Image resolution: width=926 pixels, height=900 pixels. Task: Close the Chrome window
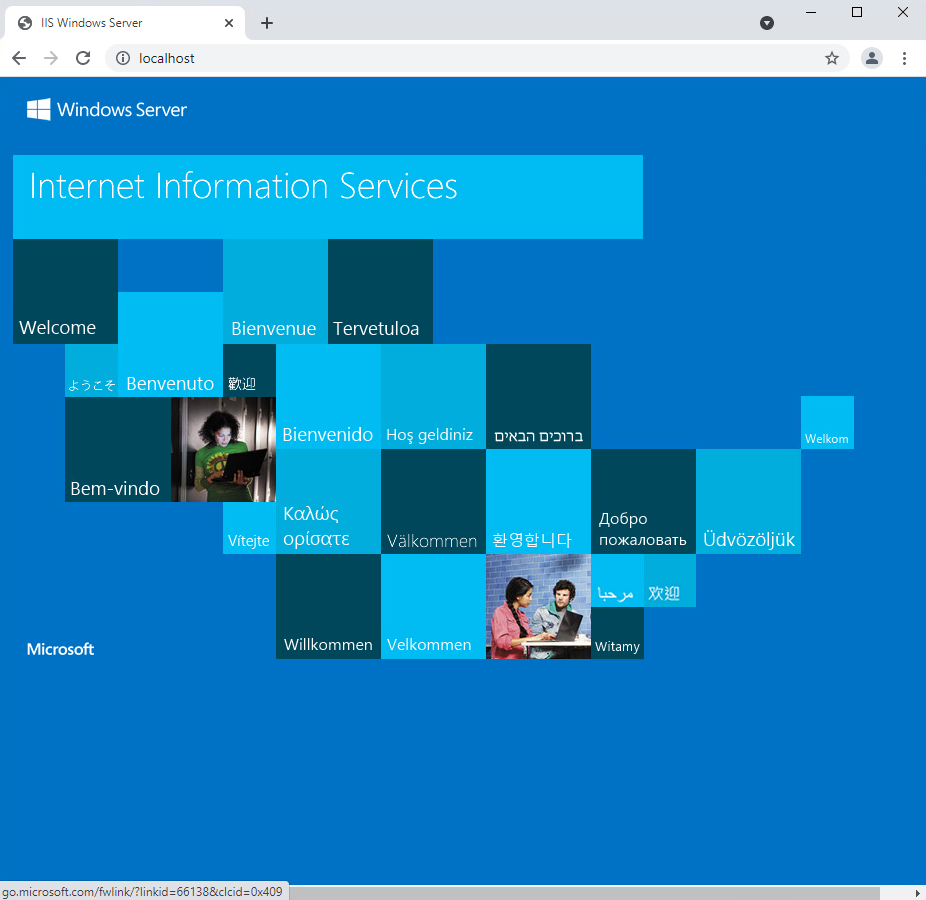pyautogui.click(x=903, y=12)
